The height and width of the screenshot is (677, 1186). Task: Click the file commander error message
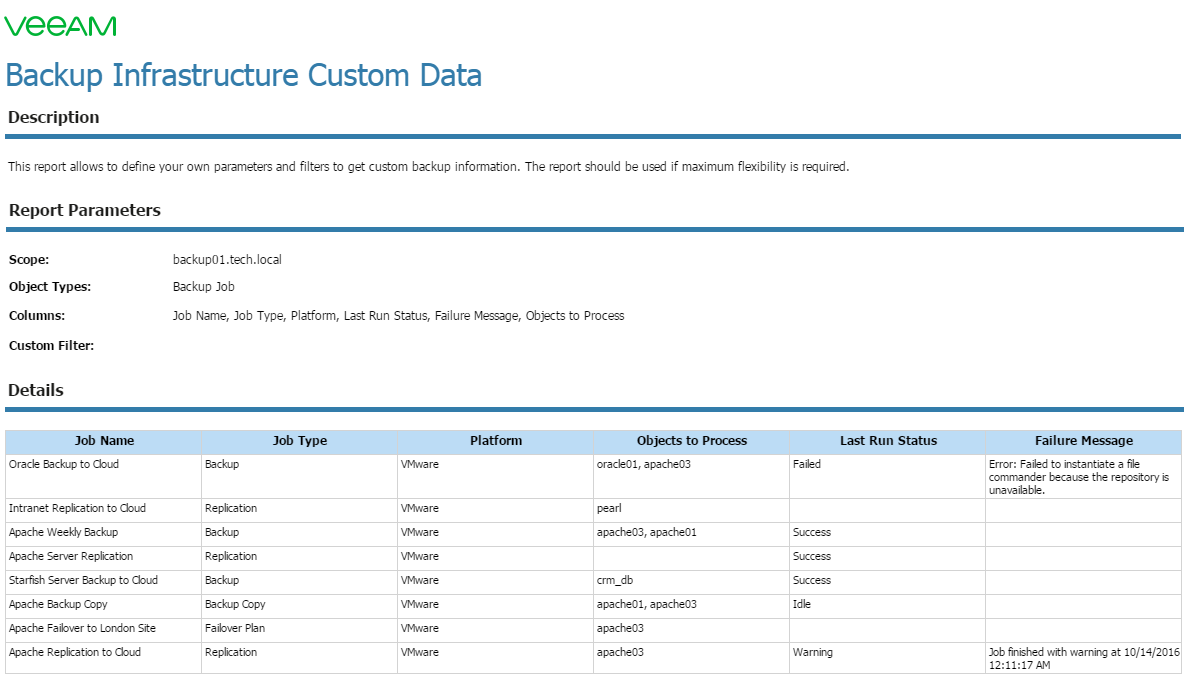[1079, 477]
